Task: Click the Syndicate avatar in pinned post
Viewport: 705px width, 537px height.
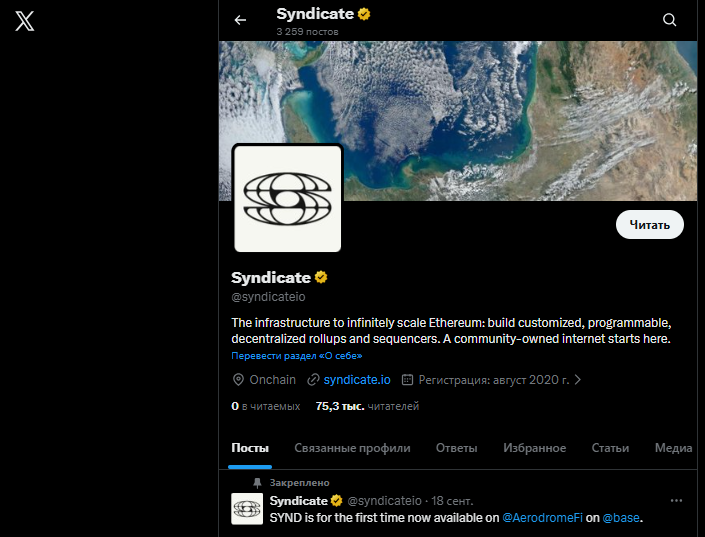Action: pos(247,509)
